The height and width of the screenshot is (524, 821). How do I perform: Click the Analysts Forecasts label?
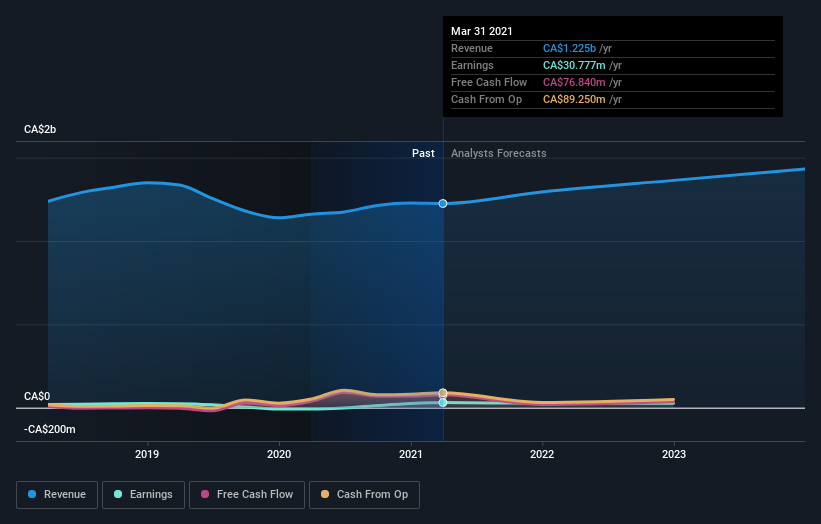[498, 153]
